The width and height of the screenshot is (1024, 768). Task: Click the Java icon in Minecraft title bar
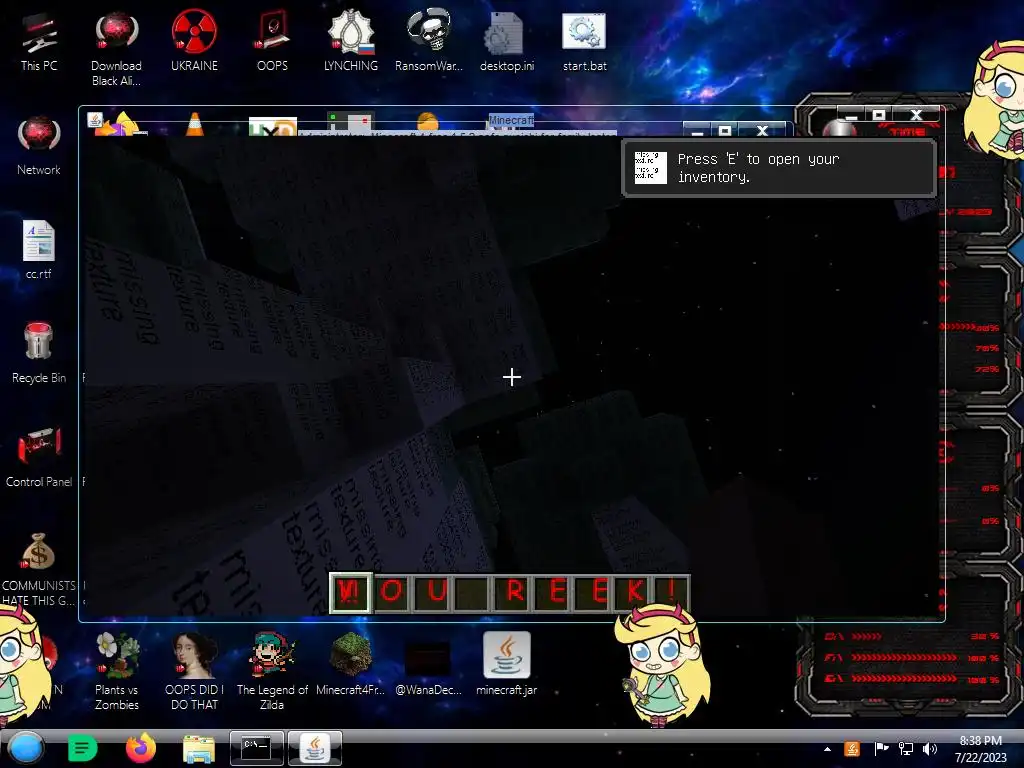95,120
